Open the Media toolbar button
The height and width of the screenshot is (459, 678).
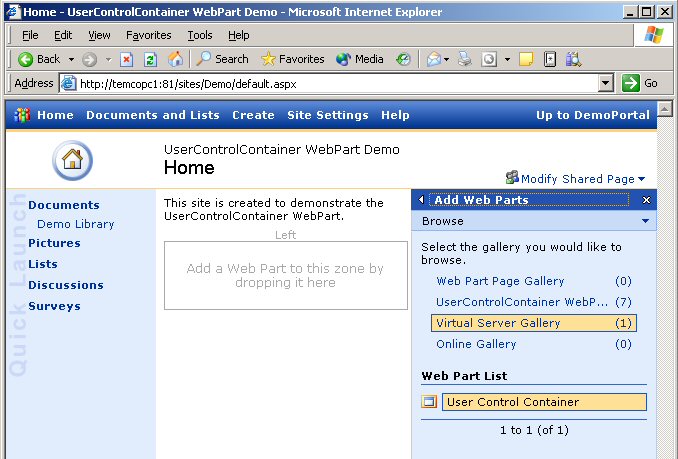pyautogui.click(x=360, y=59)
